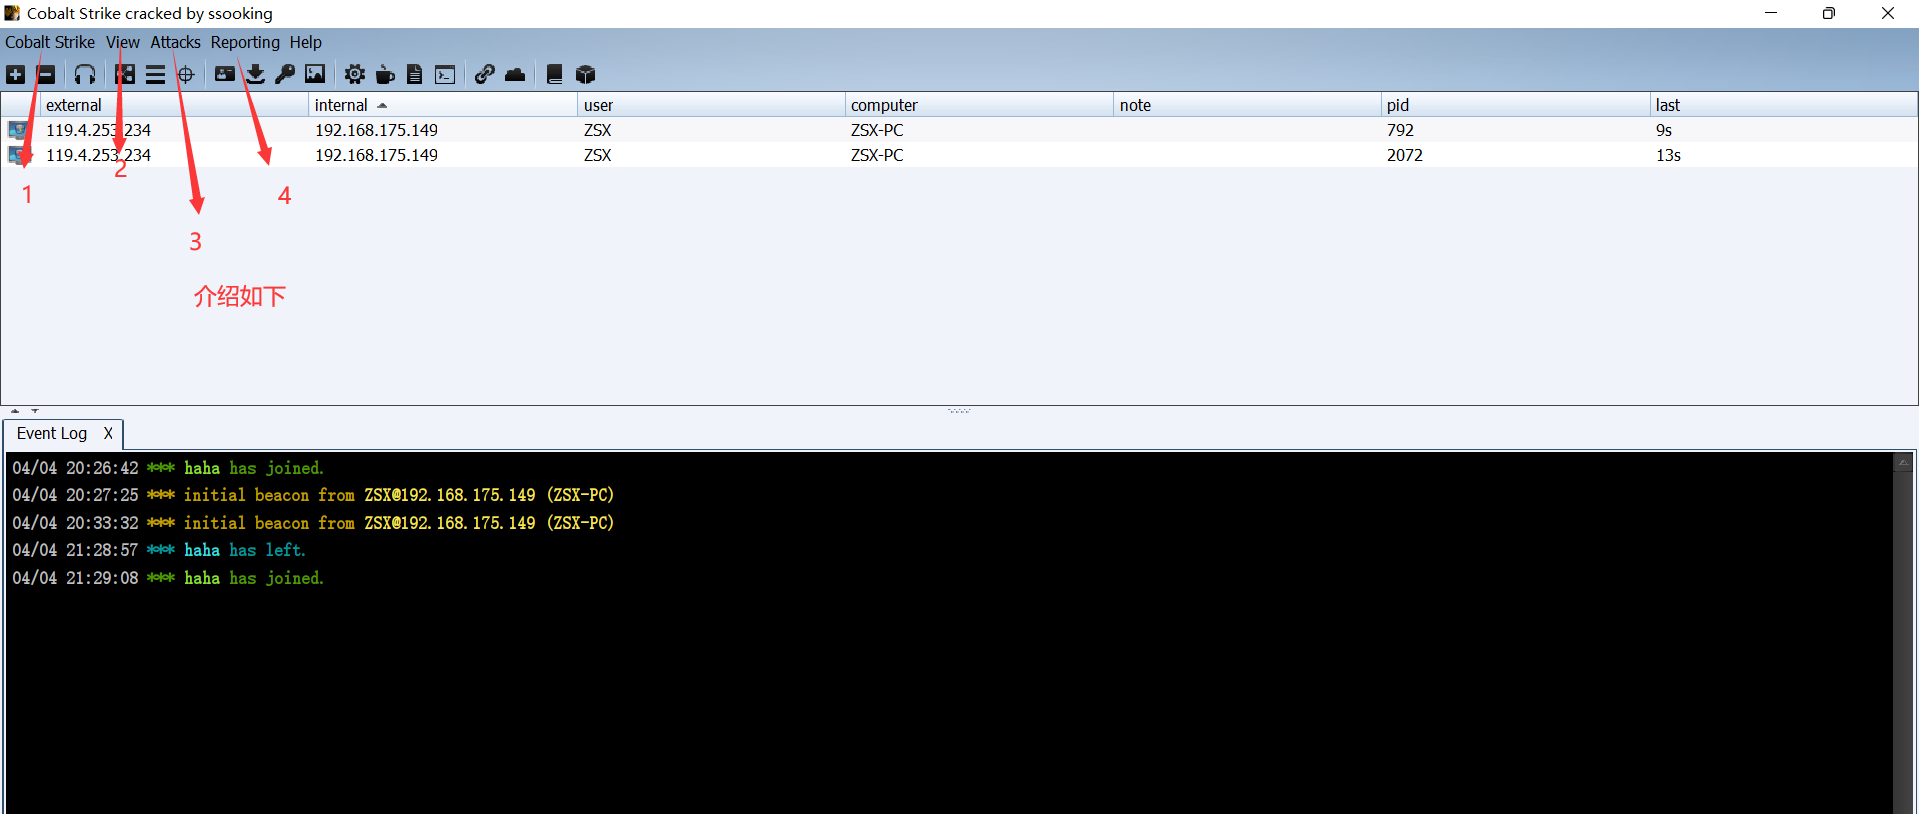The height and width of the screenshot is (814, 1920).
Task: Open the Screenshots picture icon
Action: [x=315, y=75]
